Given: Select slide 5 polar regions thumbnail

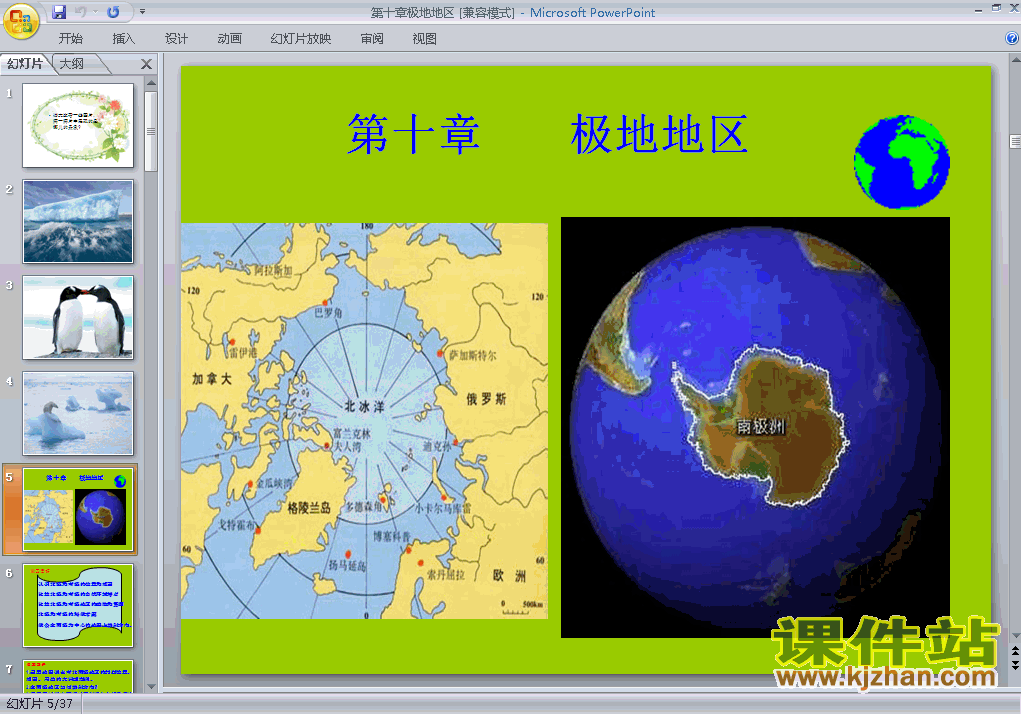Looking at the screenshot, I should (78, 509).
